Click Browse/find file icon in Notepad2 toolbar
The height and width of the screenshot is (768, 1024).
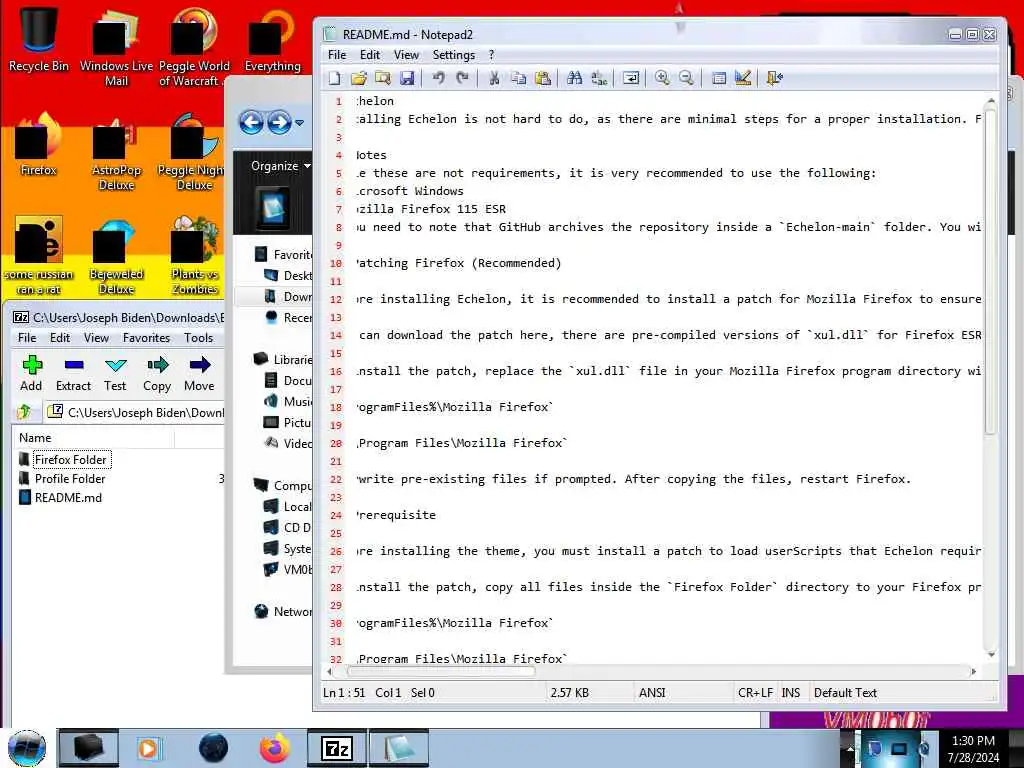coord(383,78)
